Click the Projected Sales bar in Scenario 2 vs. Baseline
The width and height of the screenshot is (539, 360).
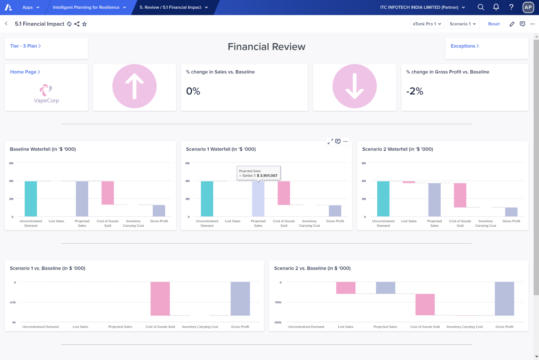(386, 288)
